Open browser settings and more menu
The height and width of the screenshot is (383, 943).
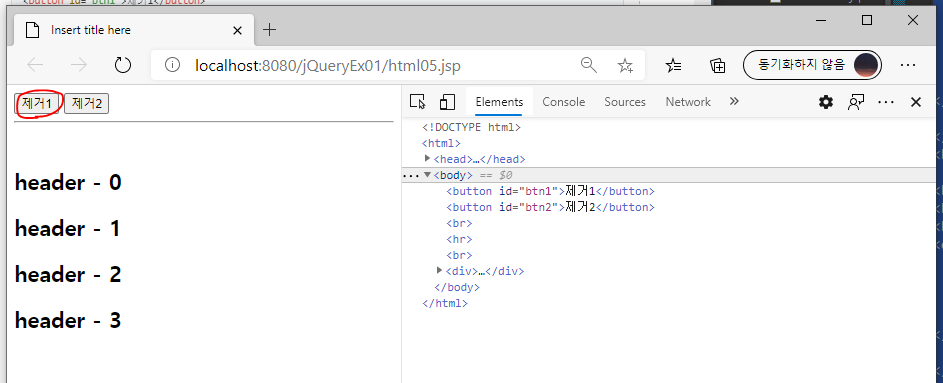click(908, 65)
